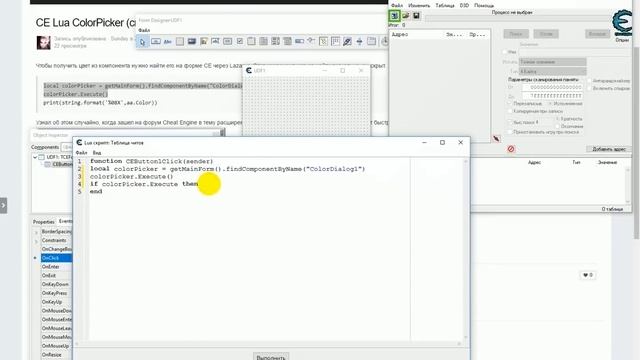Switch to Events tab in Object Inspector
Screen dimensions: 640x360
coord(65,221)
